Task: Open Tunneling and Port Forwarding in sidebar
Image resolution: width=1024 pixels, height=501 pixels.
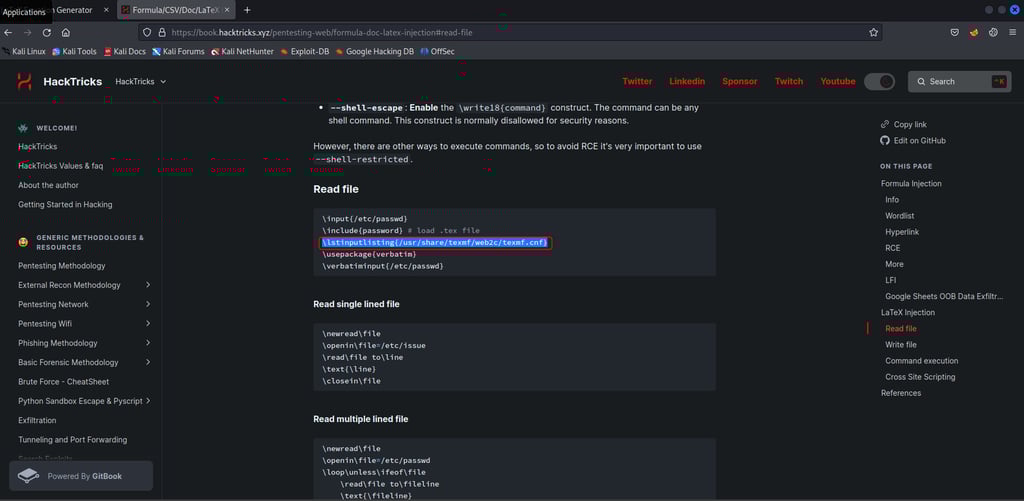Action: point(72,440)
